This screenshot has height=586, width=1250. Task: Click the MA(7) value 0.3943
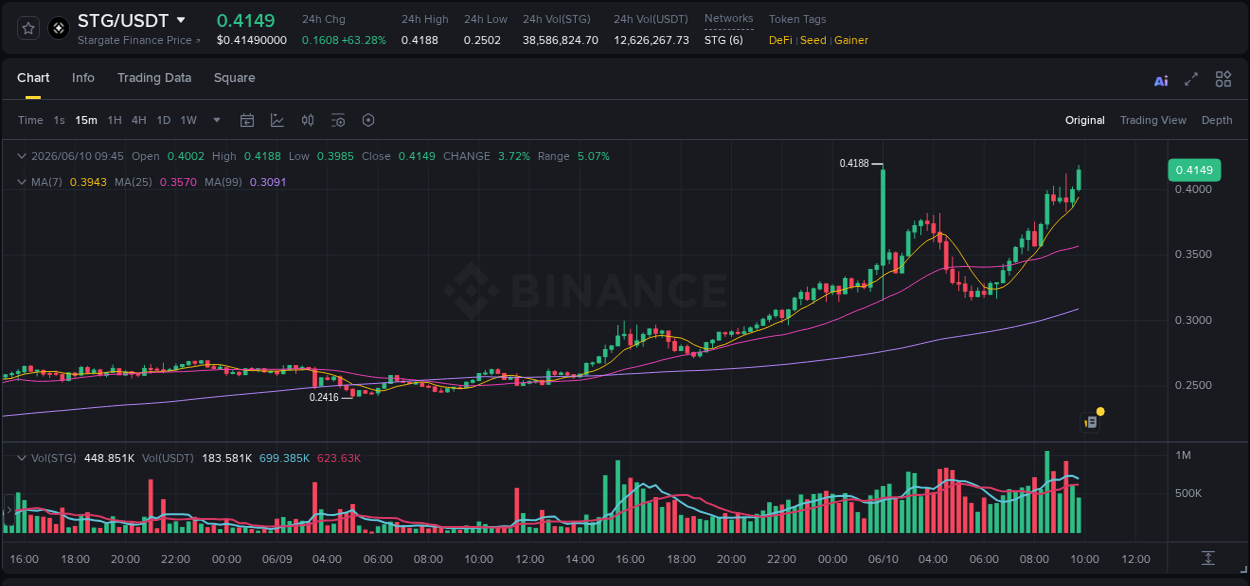pos(88,182)
